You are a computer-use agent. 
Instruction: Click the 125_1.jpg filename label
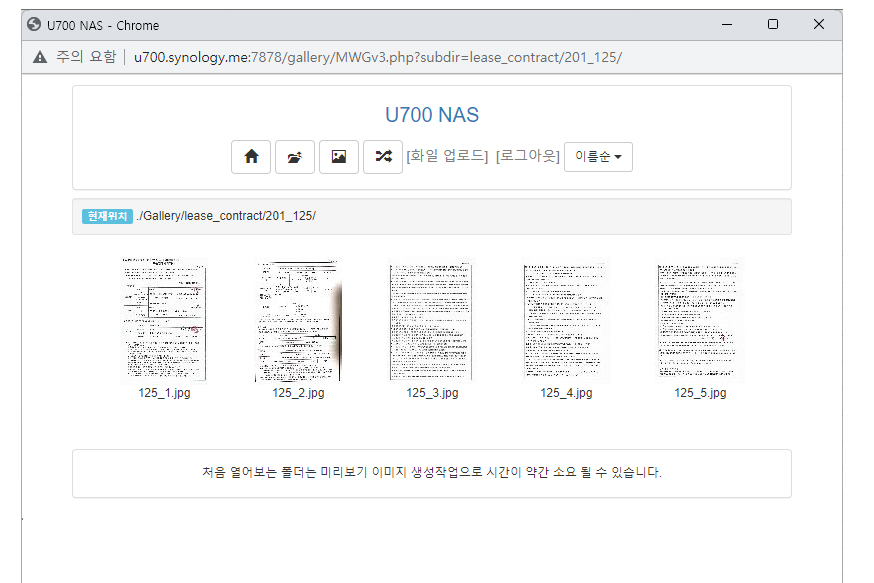tap(164, 393)
